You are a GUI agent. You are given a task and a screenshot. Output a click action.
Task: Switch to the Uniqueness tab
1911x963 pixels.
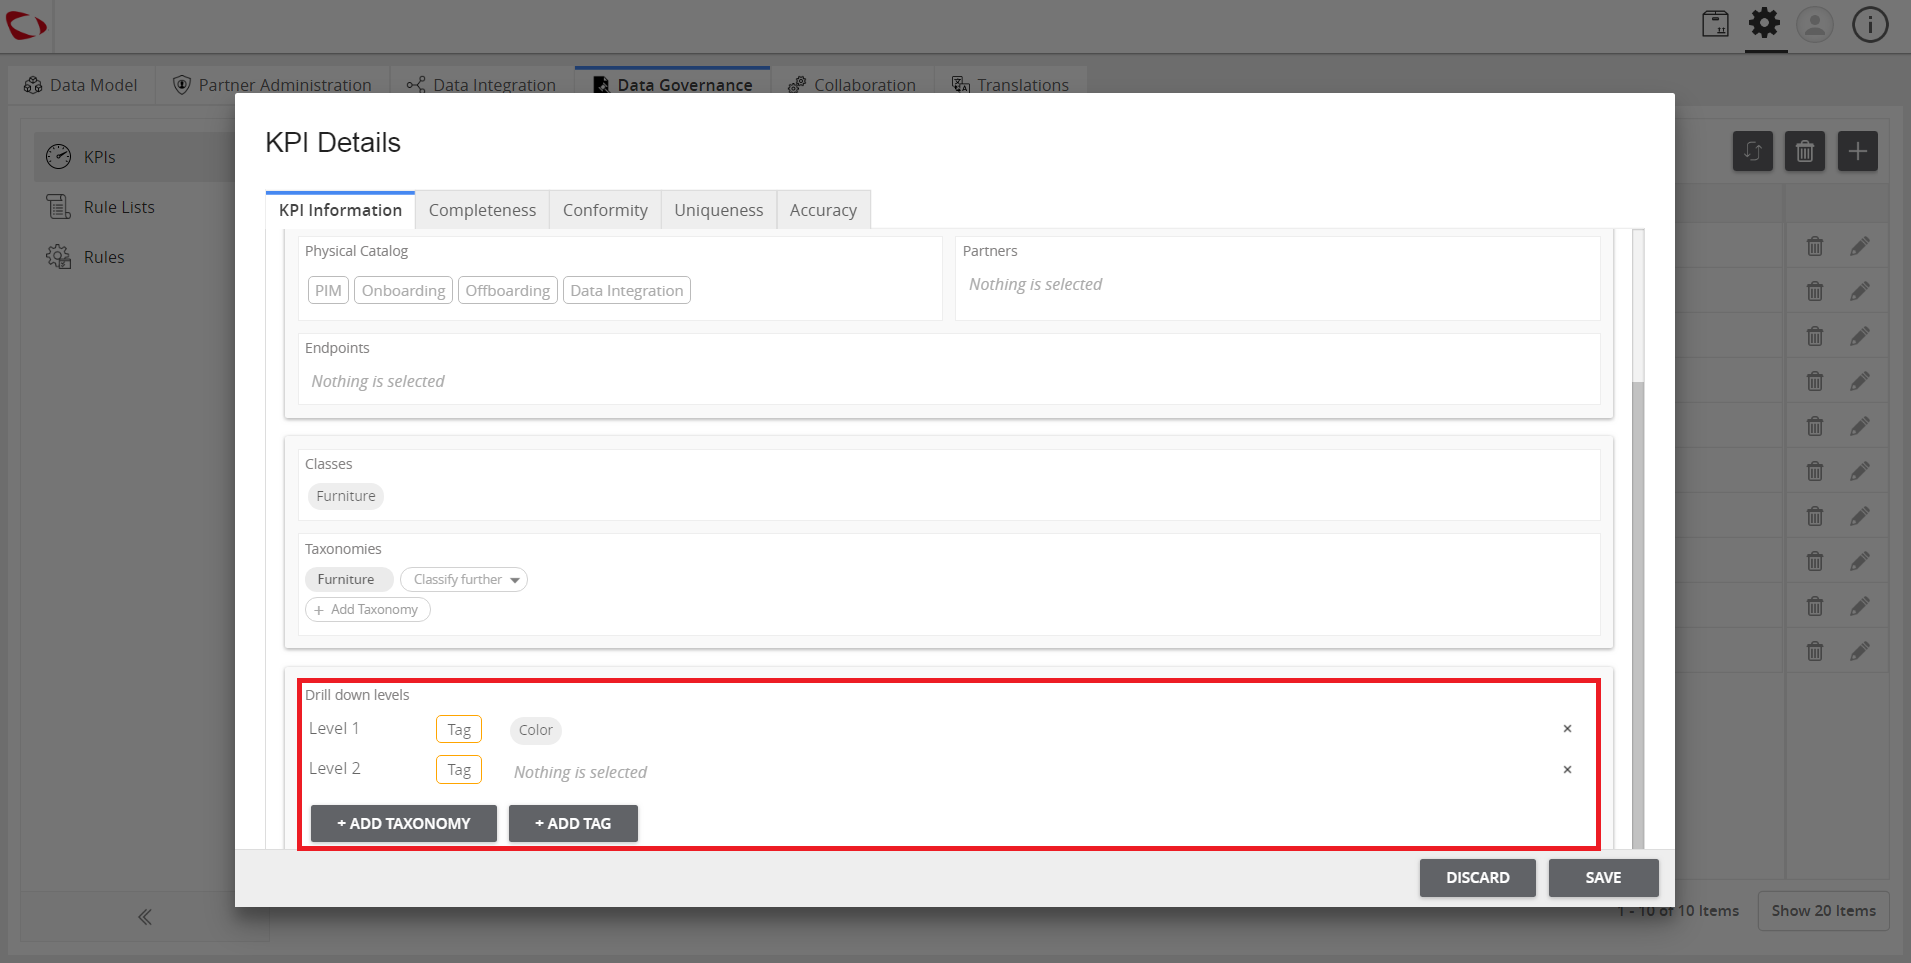718,210
